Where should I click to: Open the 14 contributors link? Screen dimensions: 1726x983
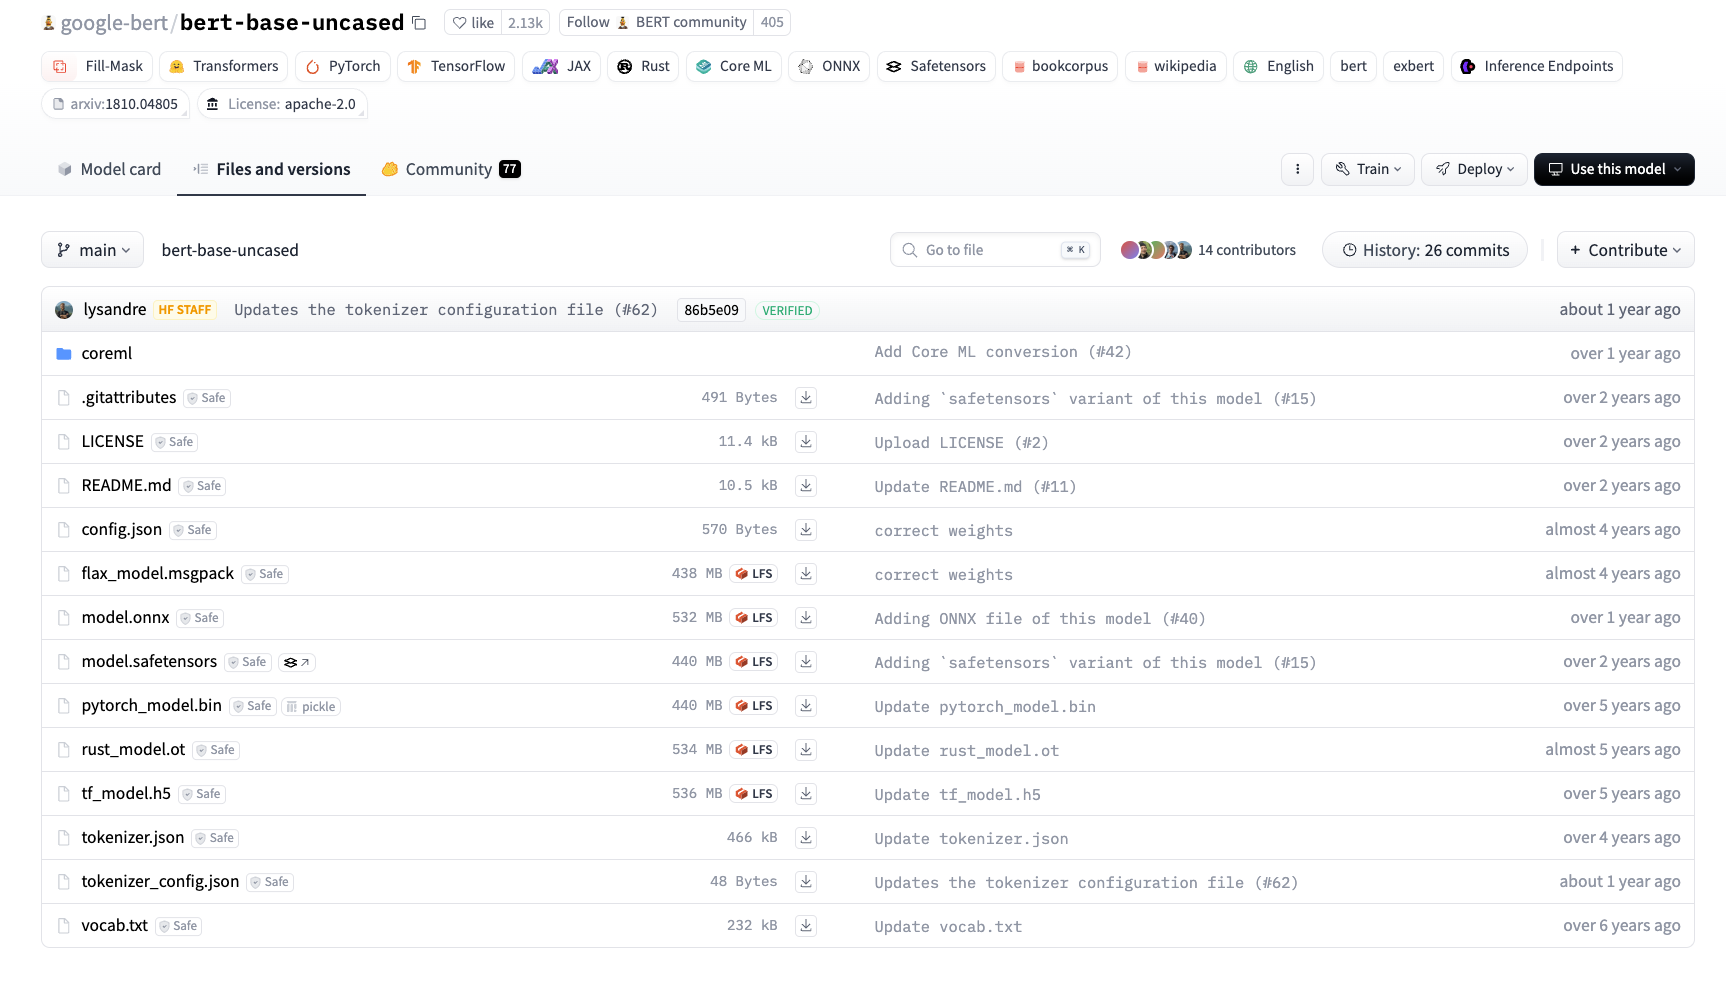1246,250
